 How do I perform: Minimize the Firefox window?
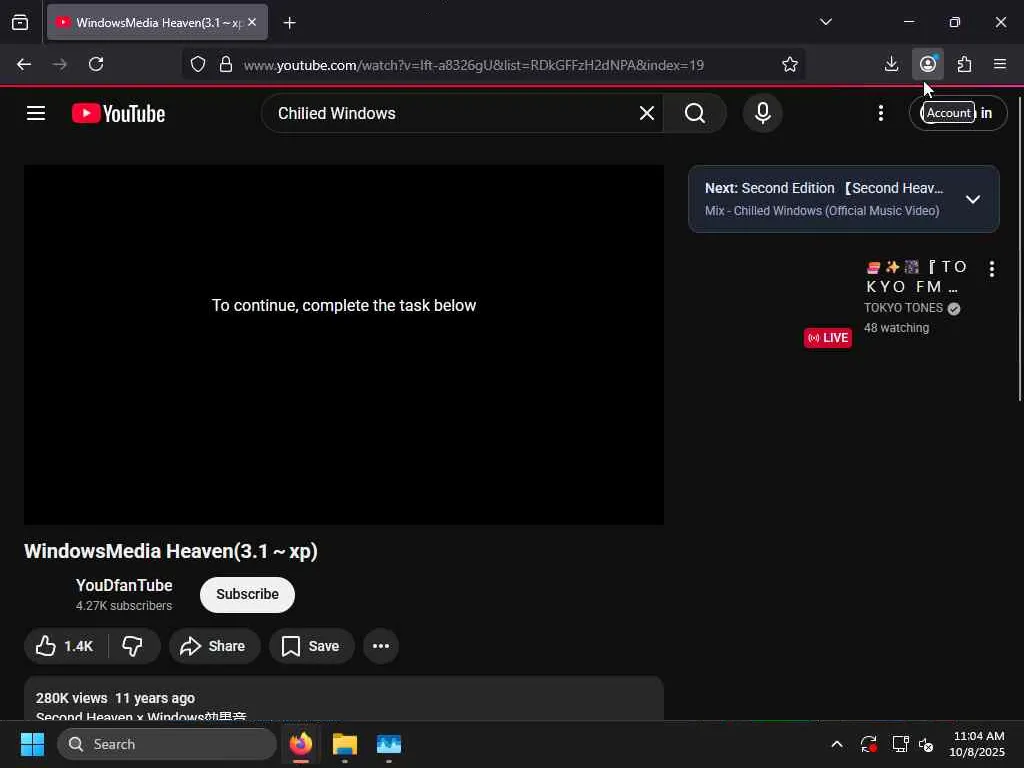pos(908,22)
